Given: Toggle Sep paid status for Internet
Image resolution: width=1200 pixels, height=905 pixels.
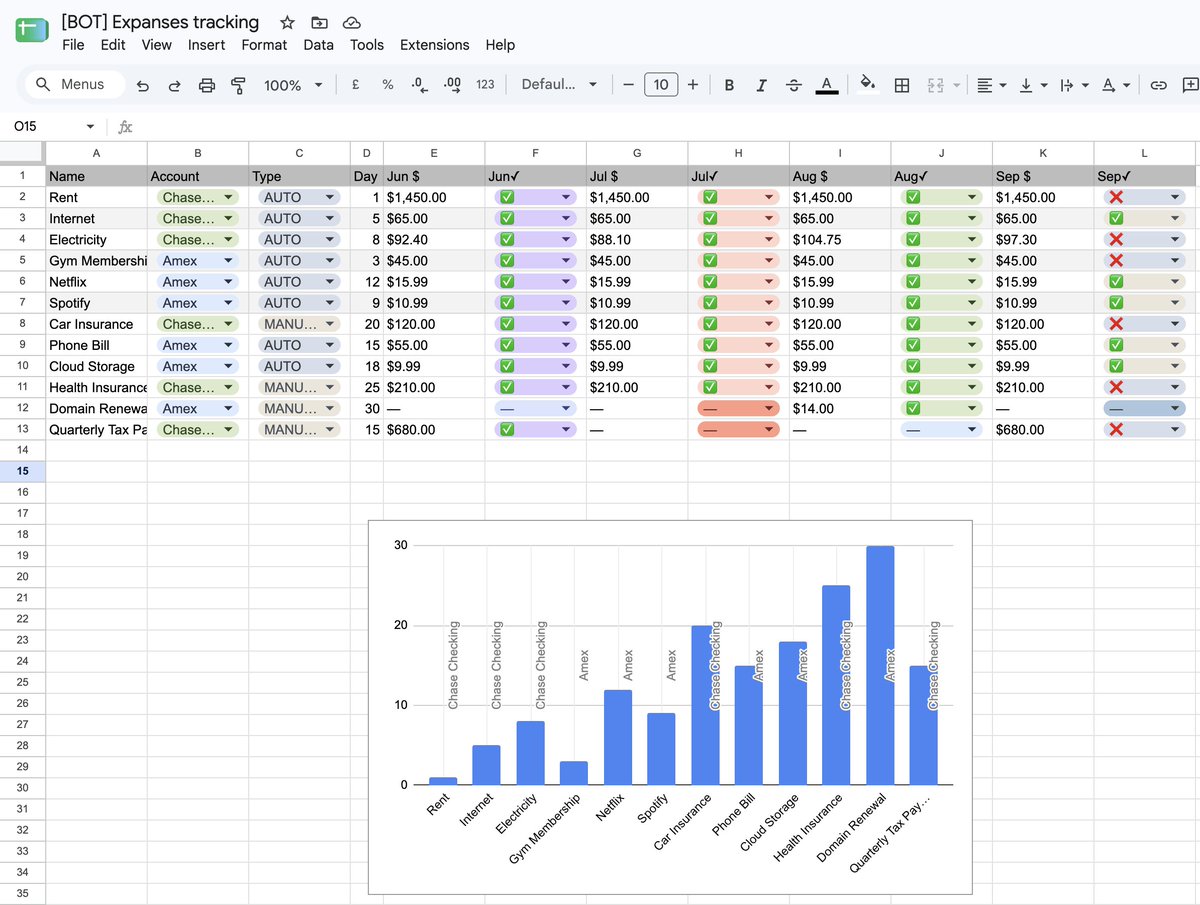Looking at the screenshot, I should (x=1116, y=219).
